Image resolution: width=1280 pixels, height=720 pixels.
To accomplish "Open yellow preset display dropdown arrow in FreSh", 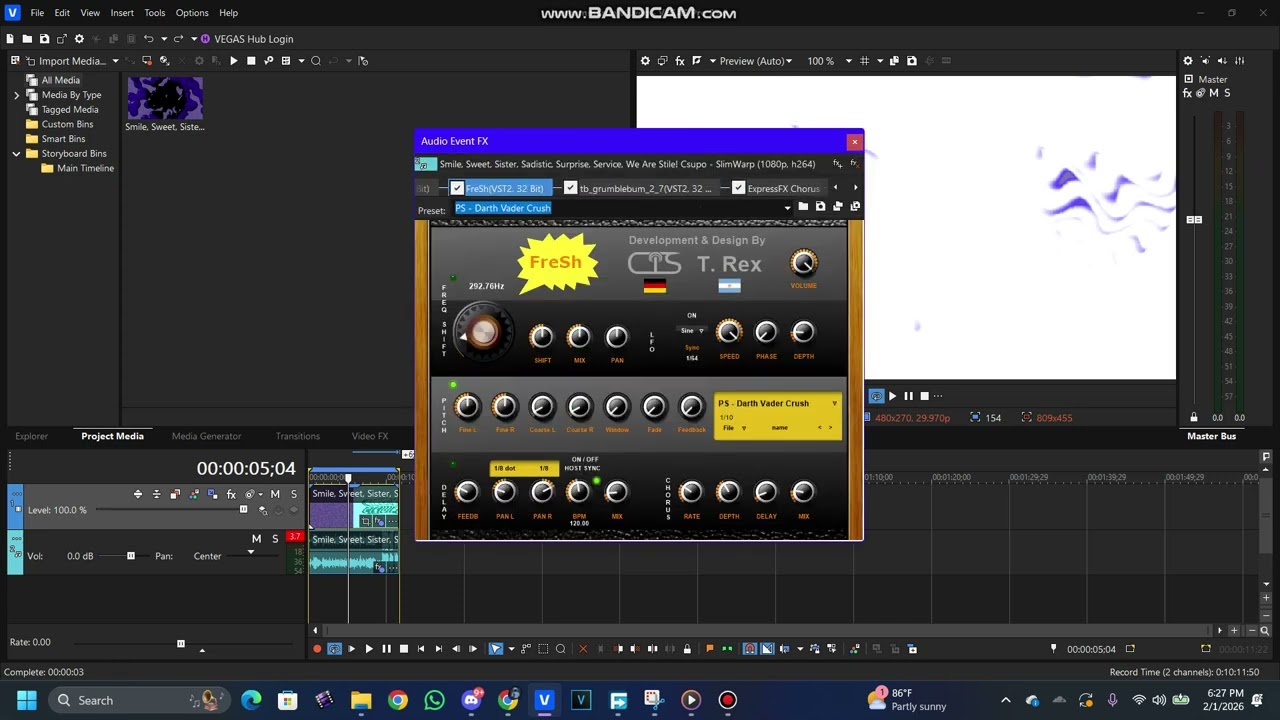I will click(x=834, y=403).
